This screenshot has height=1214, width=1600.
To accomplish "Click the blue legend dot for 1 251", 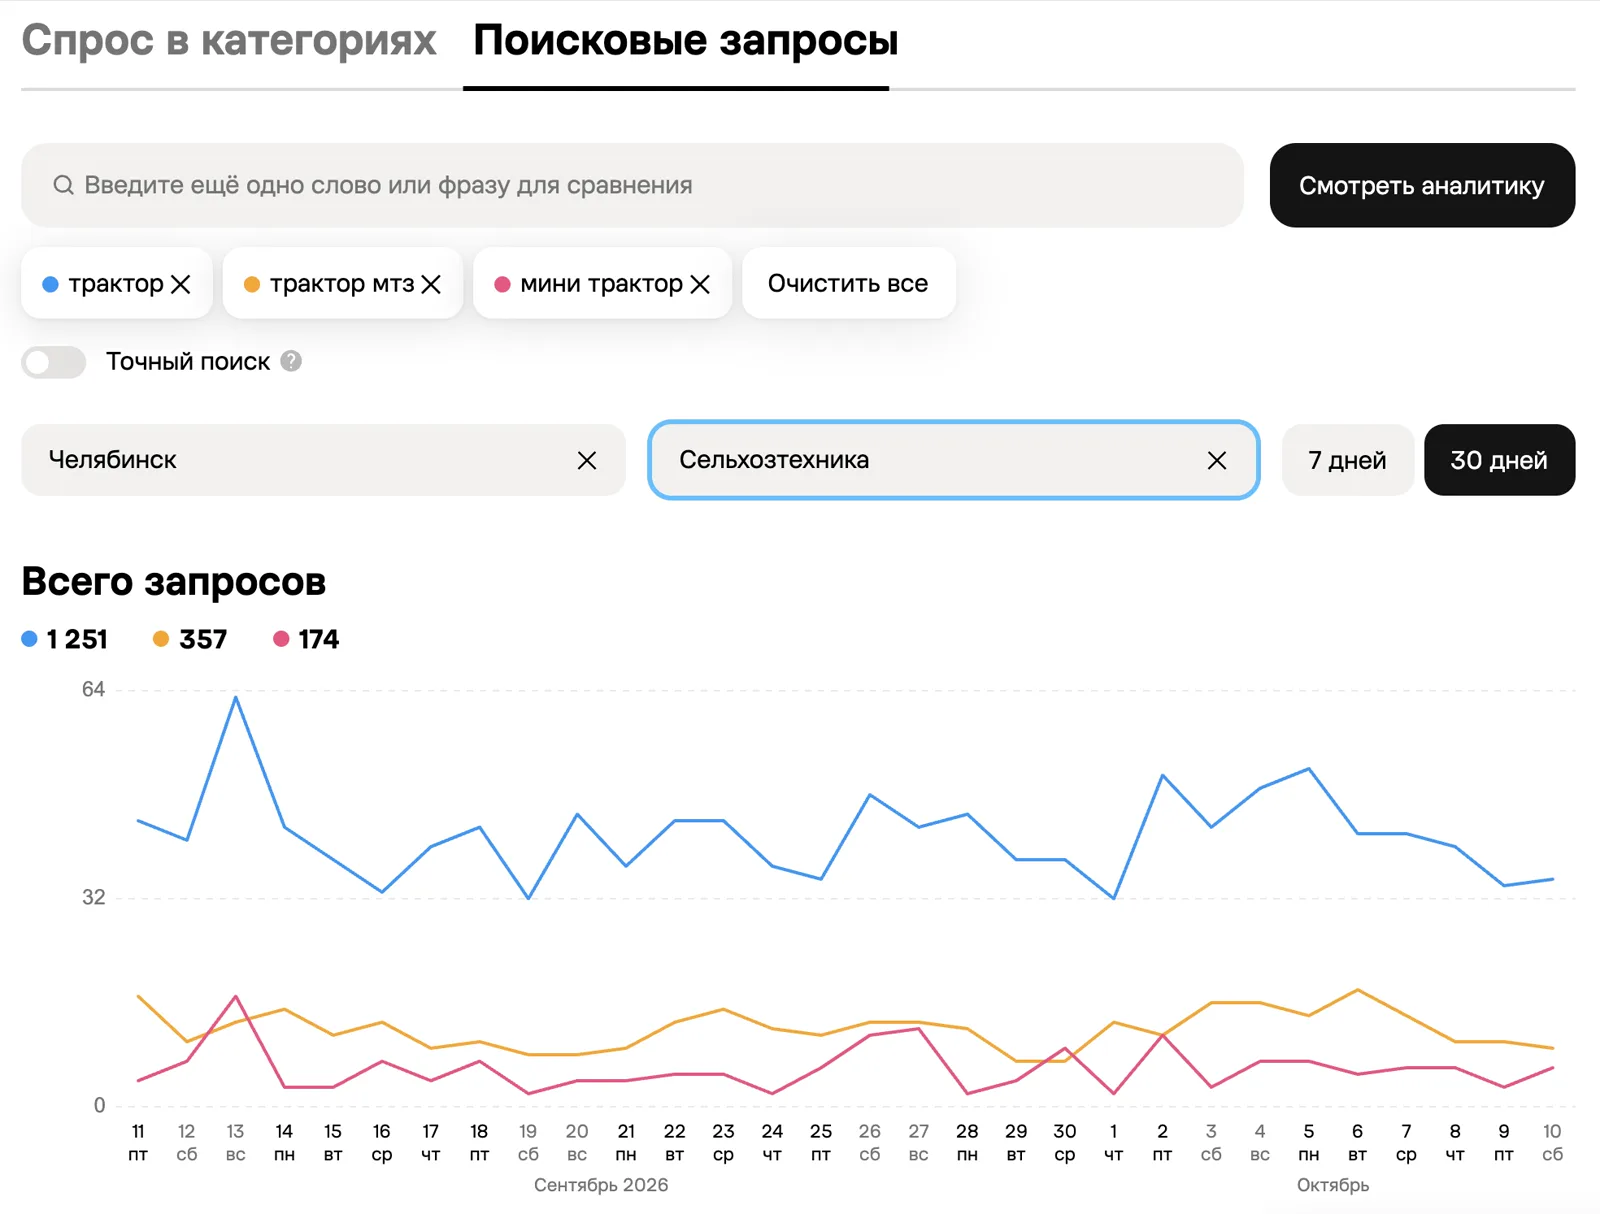I will 30,639.
